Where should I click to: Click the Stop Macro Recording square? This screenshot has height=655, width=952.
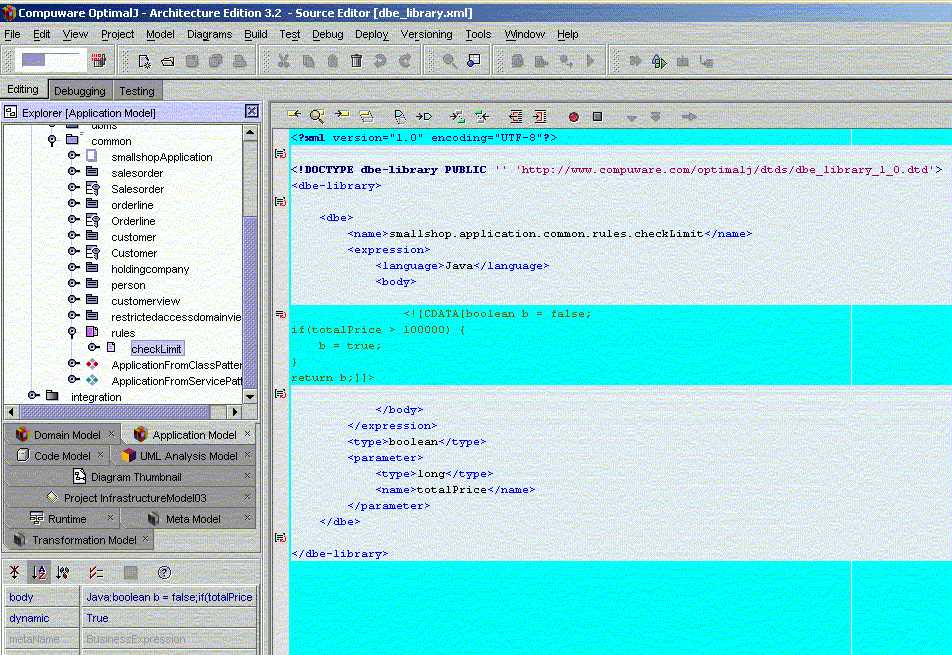coord(597,116)
